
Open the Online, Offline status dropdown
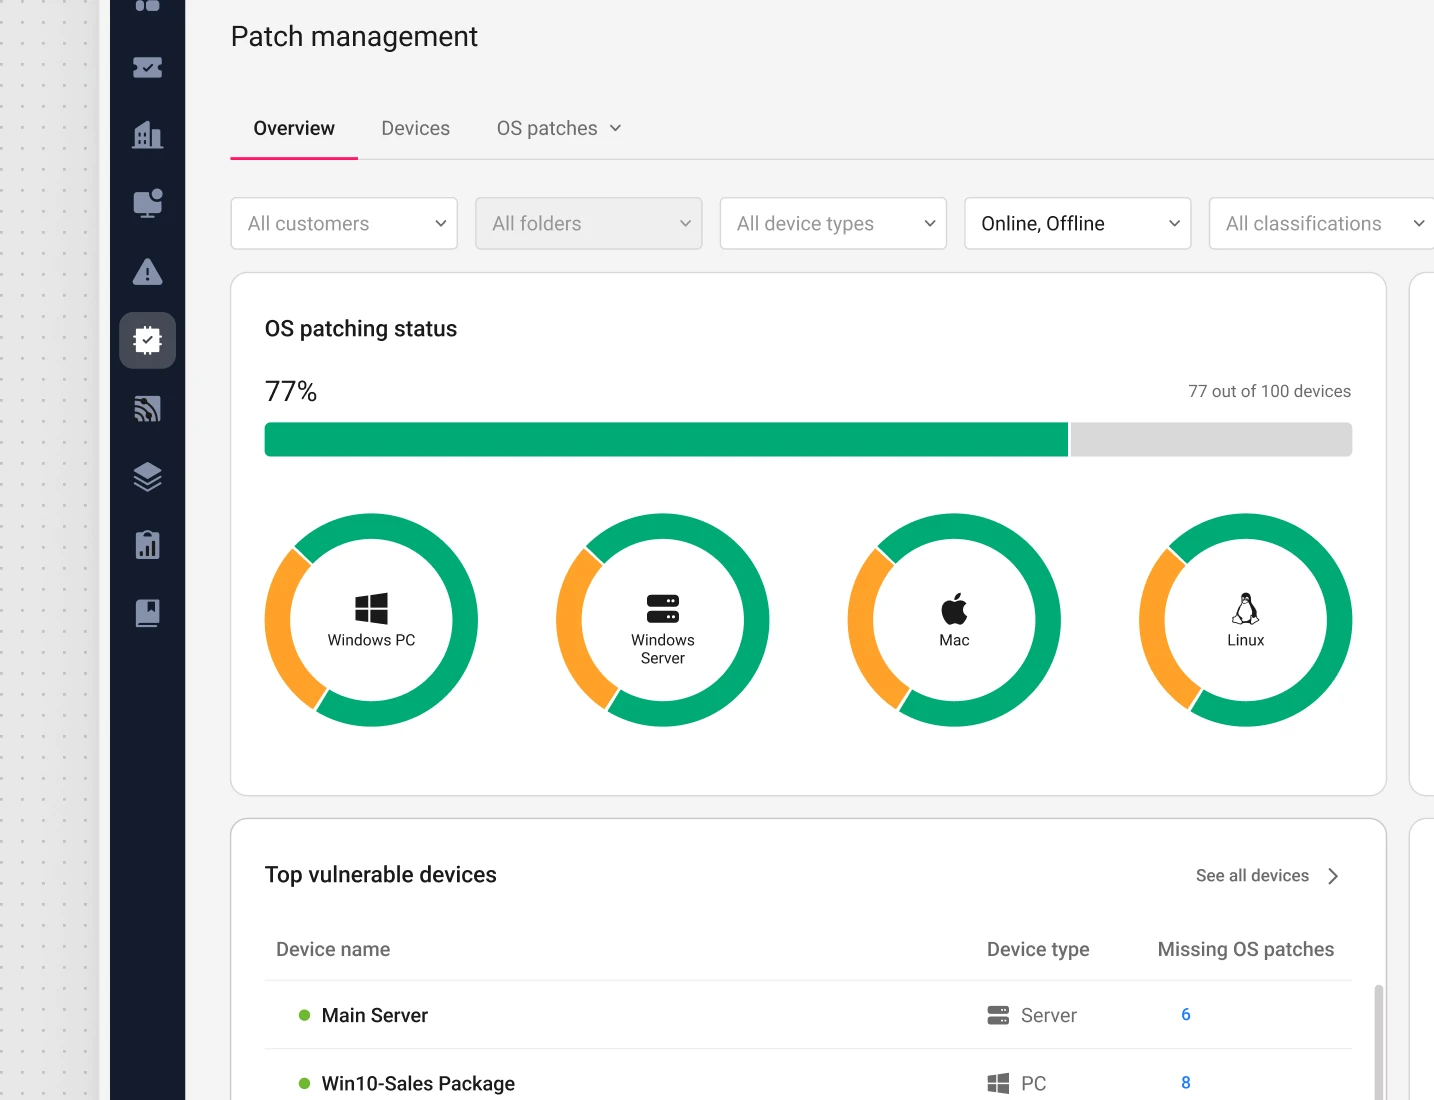click(x=1078, y=223)
